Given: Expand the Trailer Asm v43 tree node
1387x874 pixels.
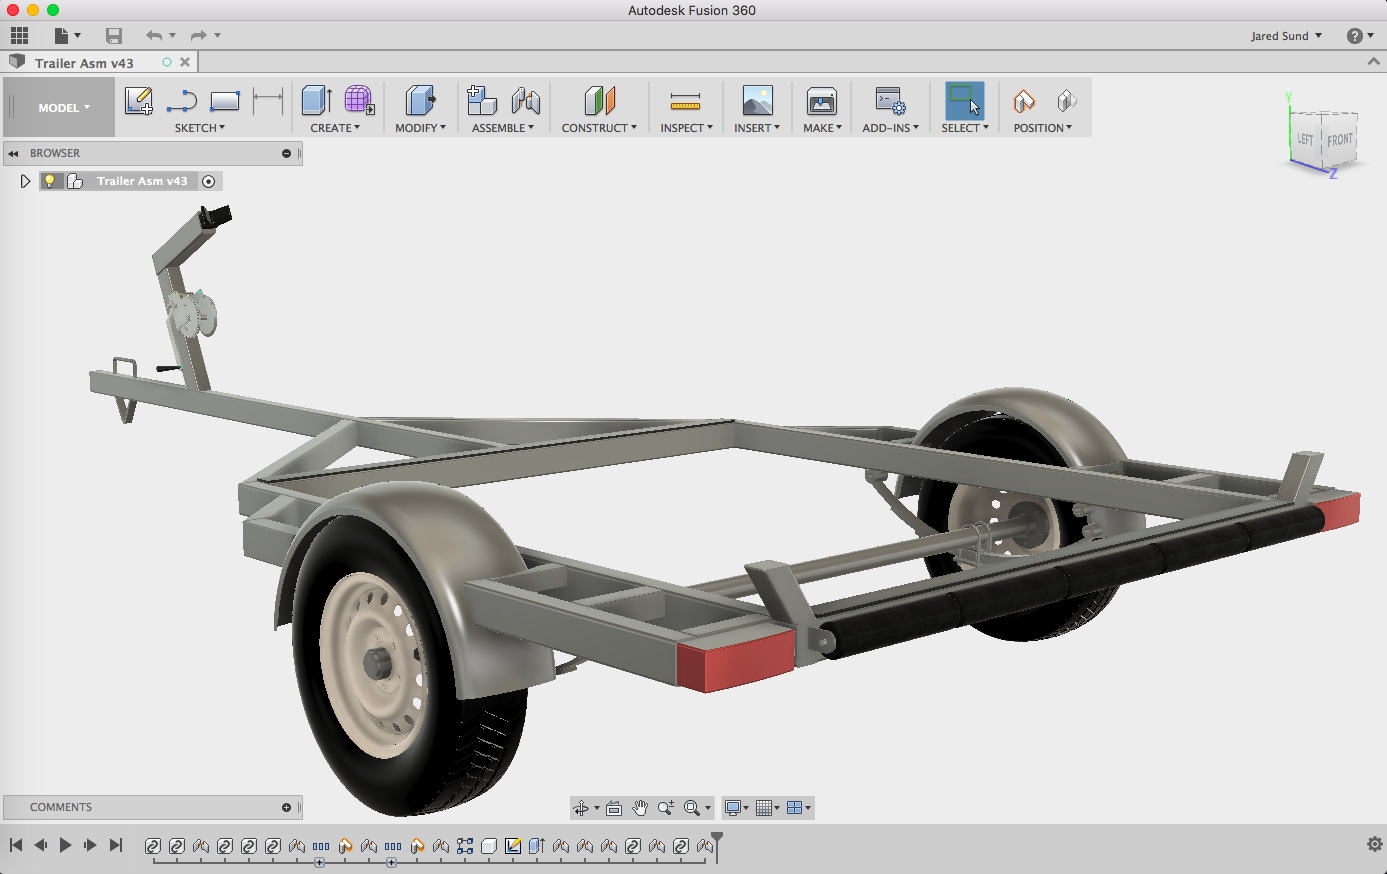Looking at the screenshot, I should point(25,181).
